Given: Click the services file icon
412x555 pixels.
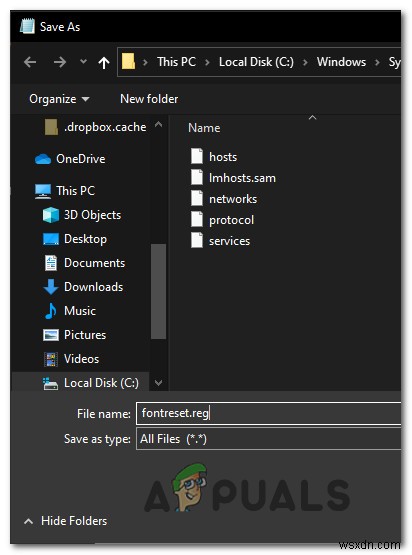Looking at the screenshot, I should tap(197, 240).
